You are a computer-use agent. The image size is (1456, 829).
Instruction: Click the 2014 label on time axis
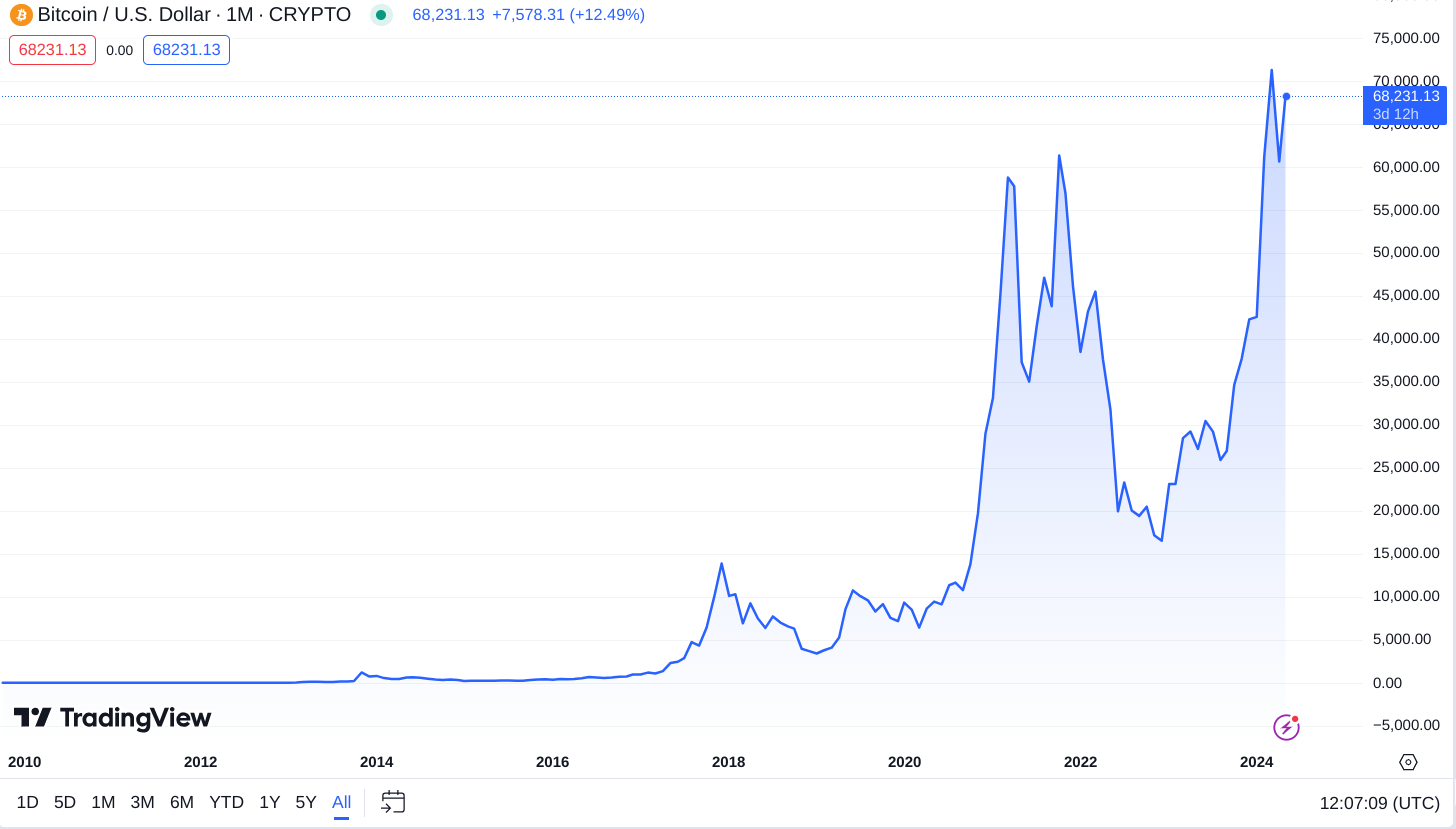[376, 762]
